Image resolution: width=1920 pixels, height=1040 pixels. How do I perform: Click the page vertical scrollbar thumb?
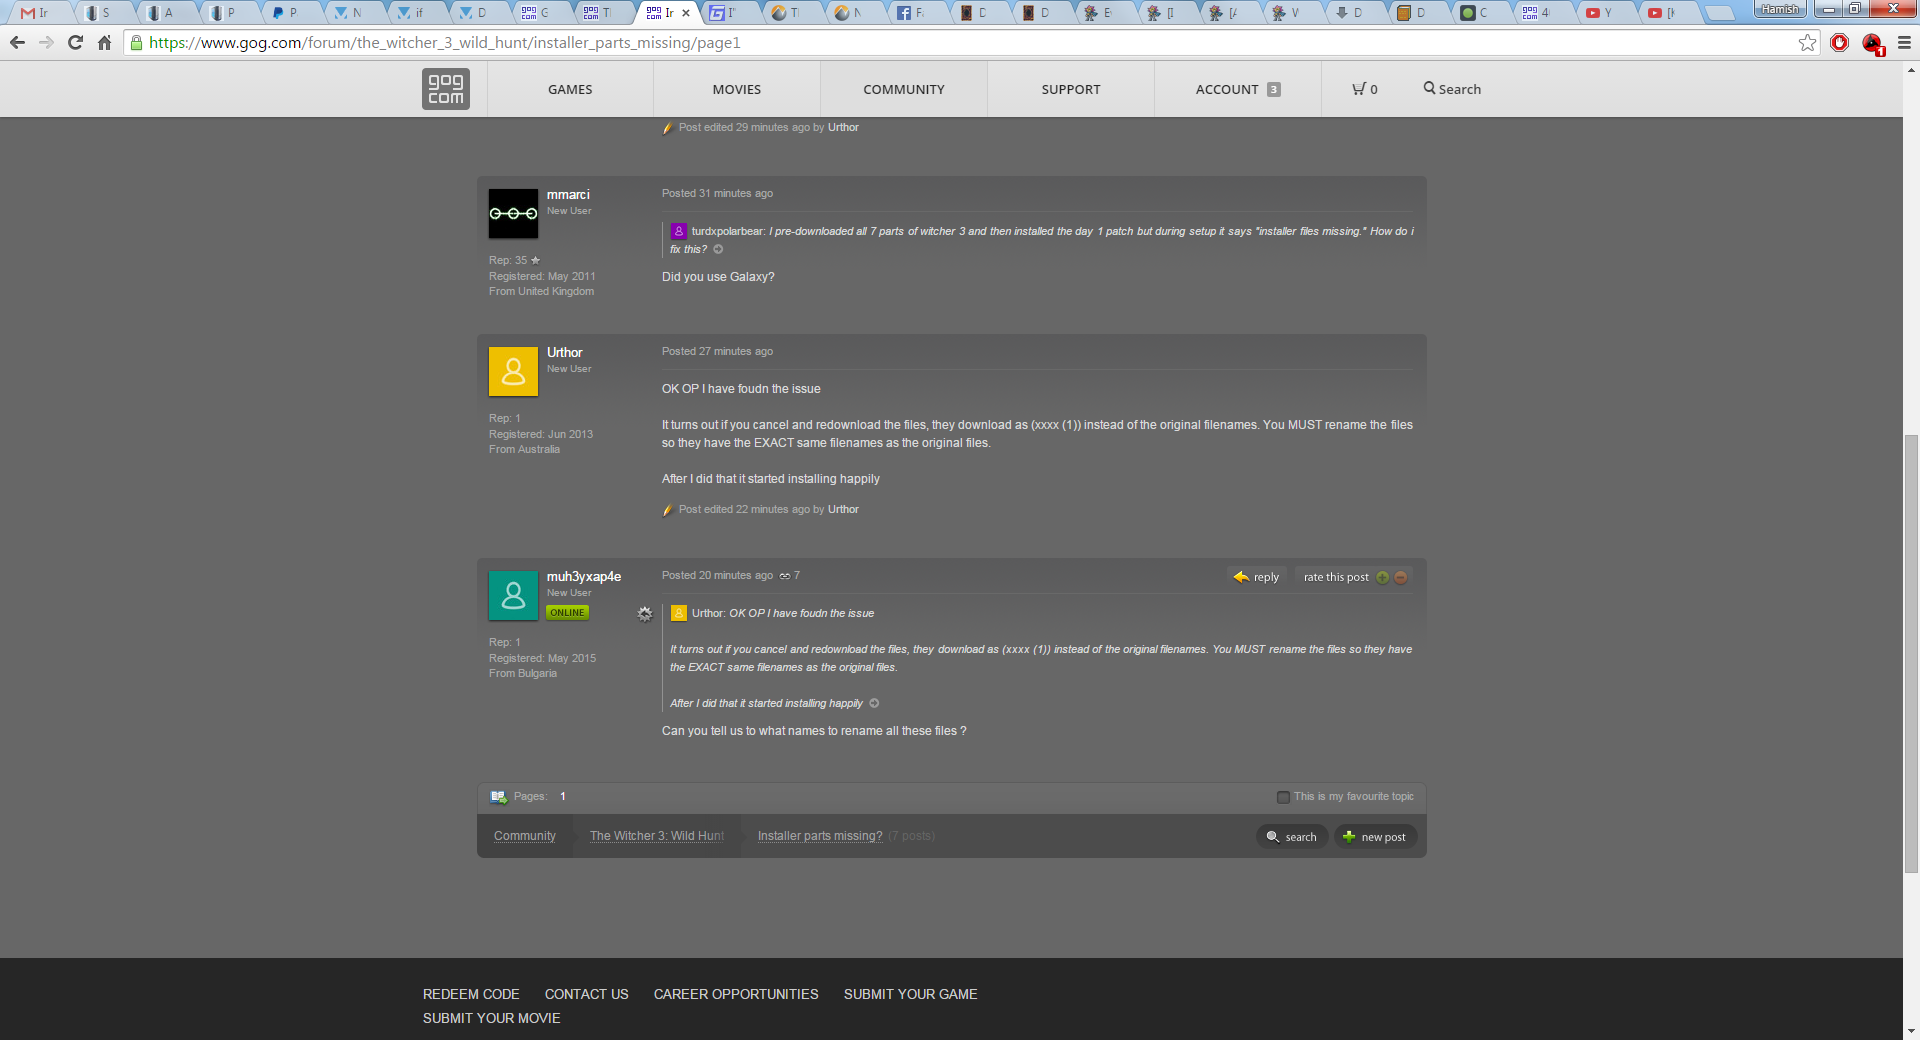click(x=1911, y=654)
